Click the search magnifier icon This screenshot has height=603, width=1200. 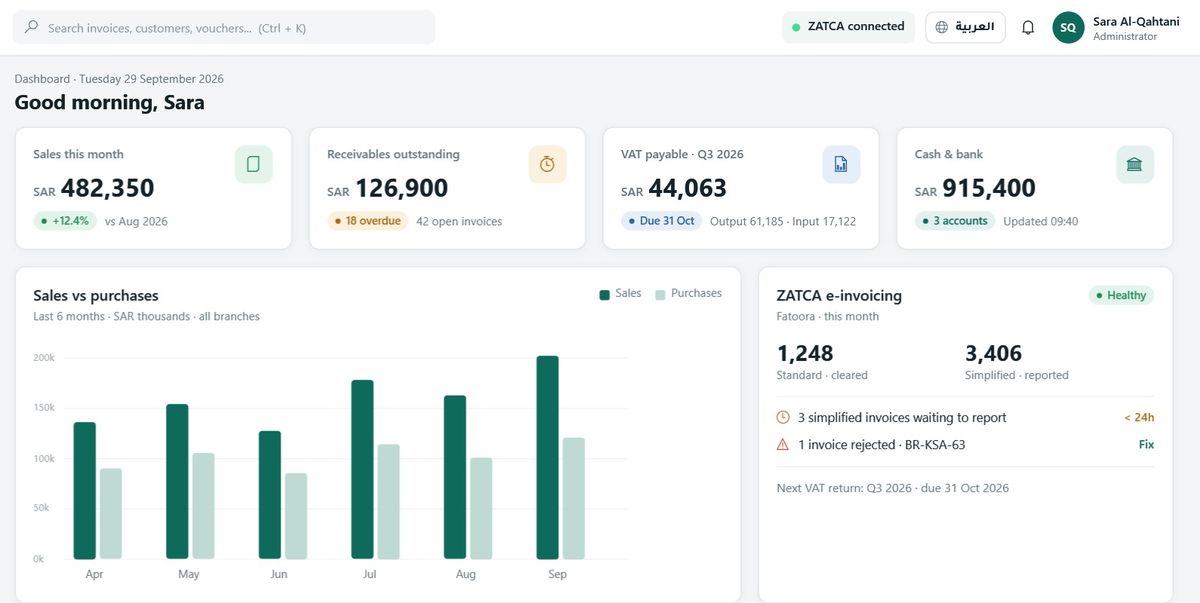pos(32,28)
